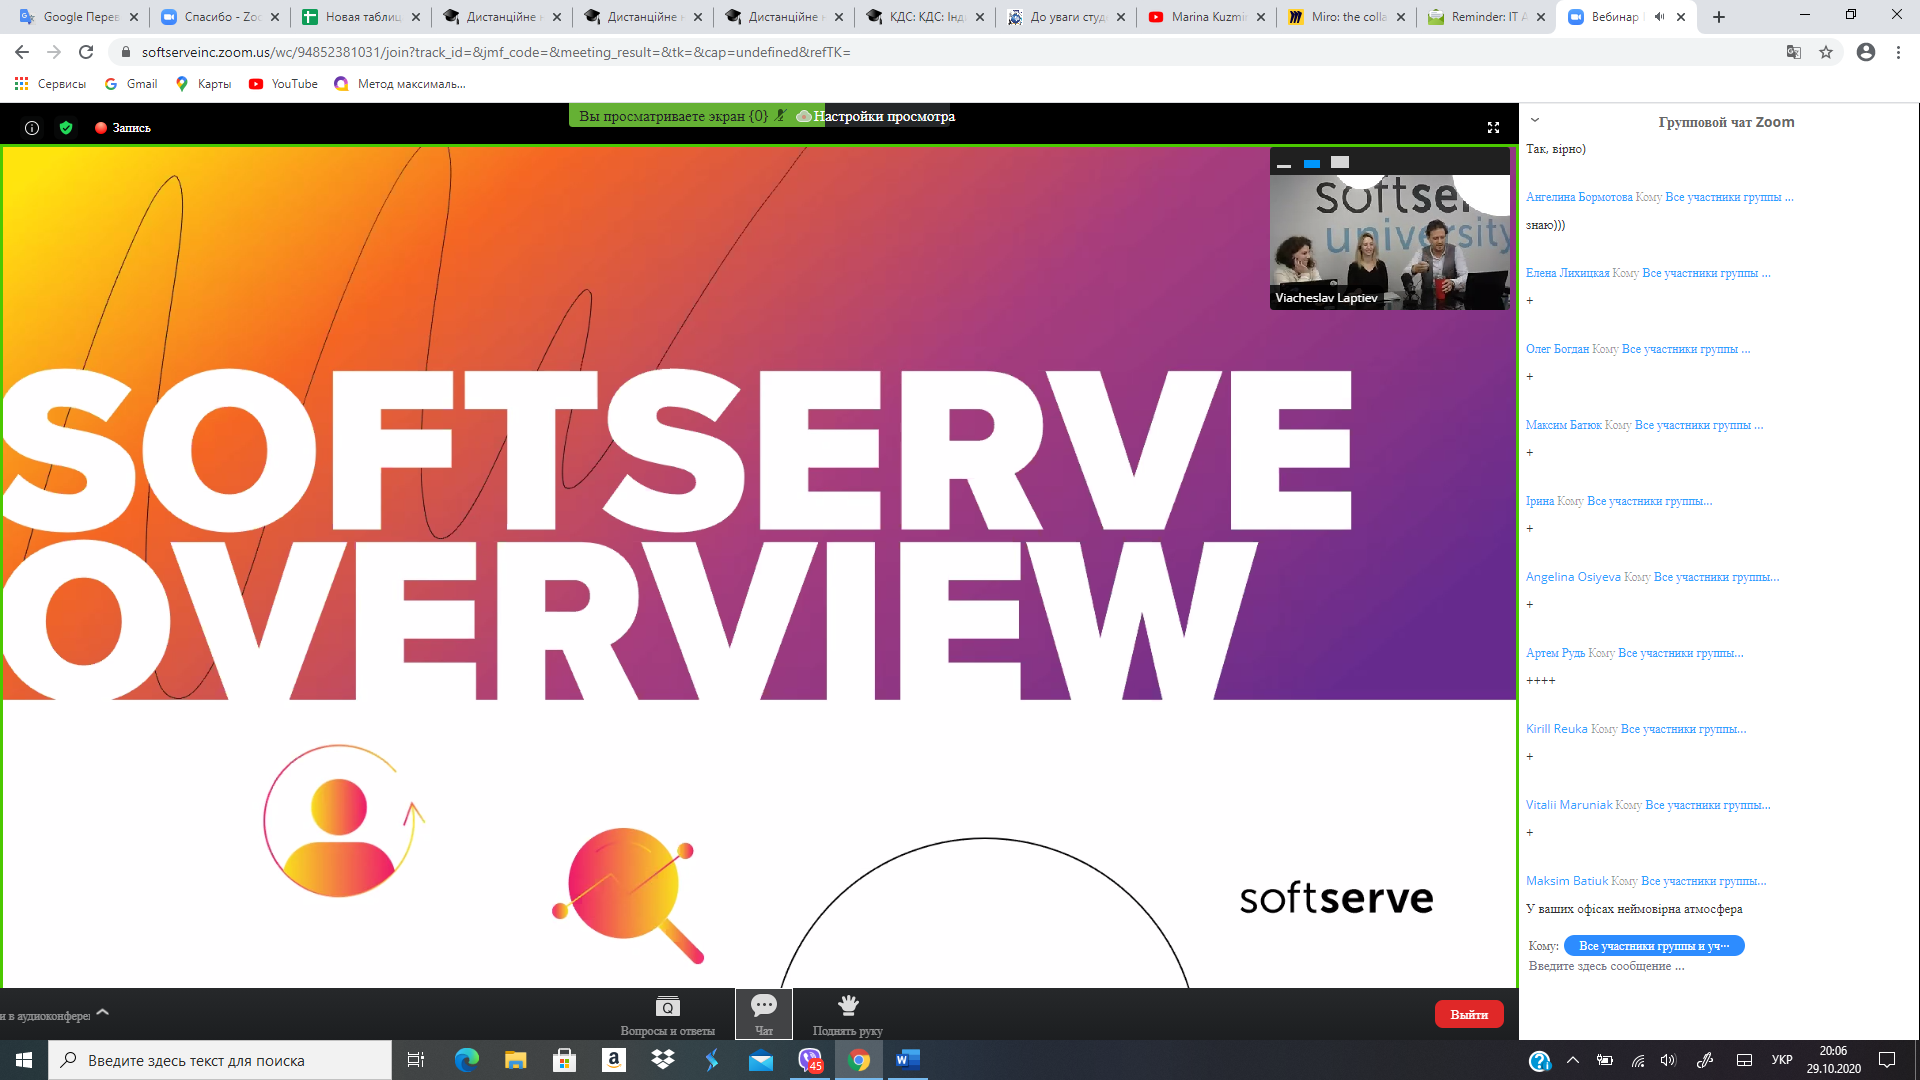Click Windows taskbar search box

(220, 1060)
